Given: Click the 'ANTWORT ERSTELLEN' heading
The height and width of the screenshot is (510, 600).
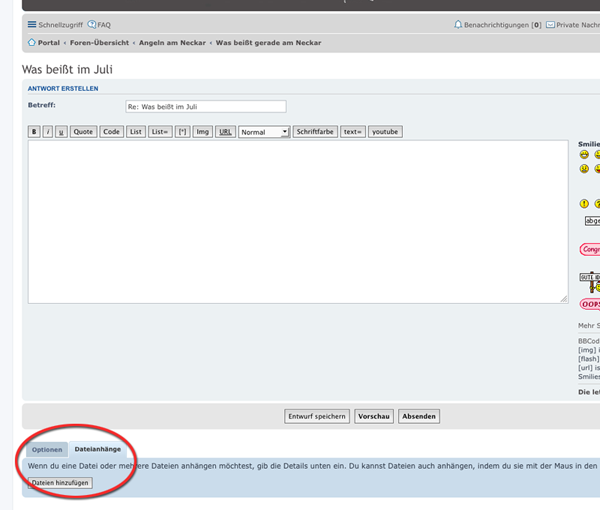Looking at the screenshot, I should (x=63, y=88).
